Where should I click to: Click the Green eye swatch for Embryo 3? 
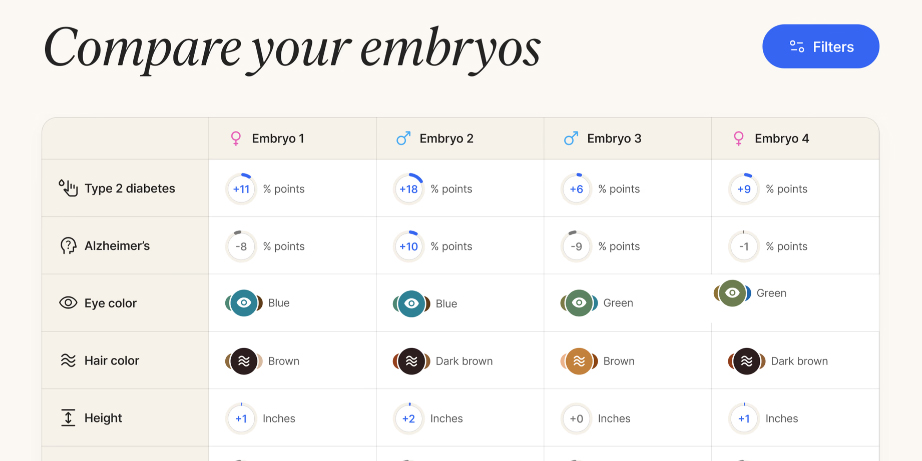click(x=579, y=303)
